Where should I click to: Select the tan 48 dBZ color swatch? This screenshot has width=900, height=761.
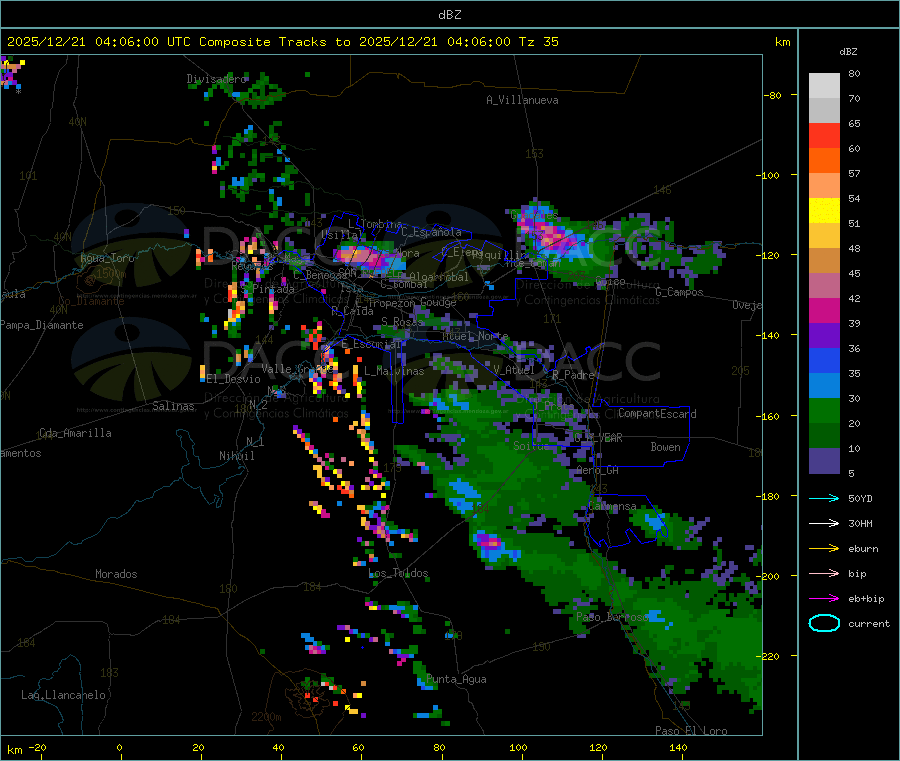point(824,261)
